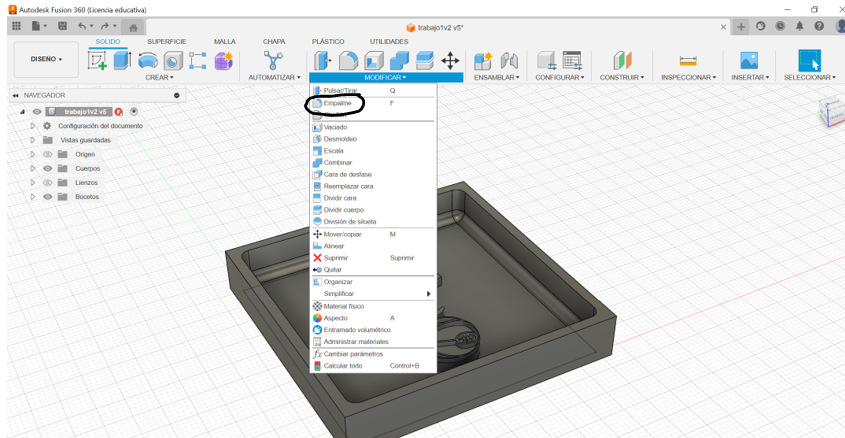Choose Combinar in the Modificar menu
The width and height of the screenshot is (845, 438).
[373, 163]
